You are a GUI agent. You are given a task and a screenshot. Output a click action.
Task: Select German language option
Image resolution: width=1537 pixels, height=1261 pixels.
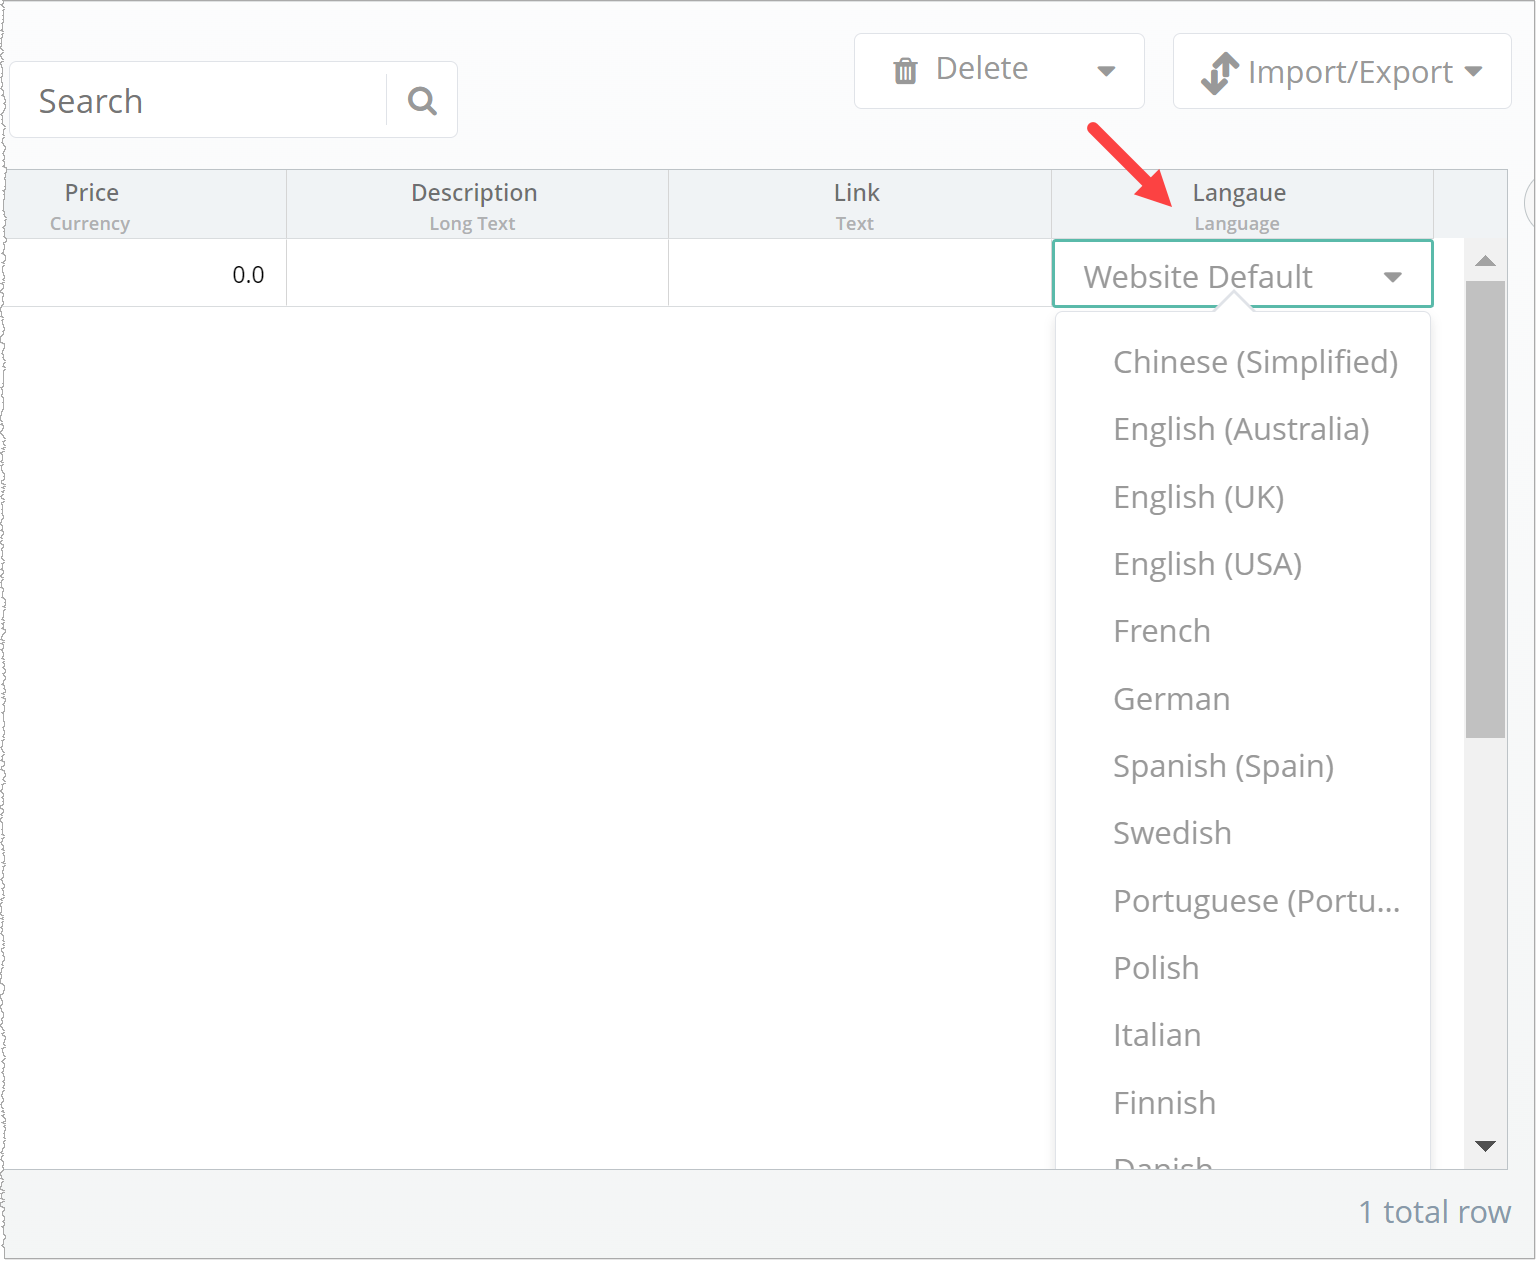pos(1171,699)
